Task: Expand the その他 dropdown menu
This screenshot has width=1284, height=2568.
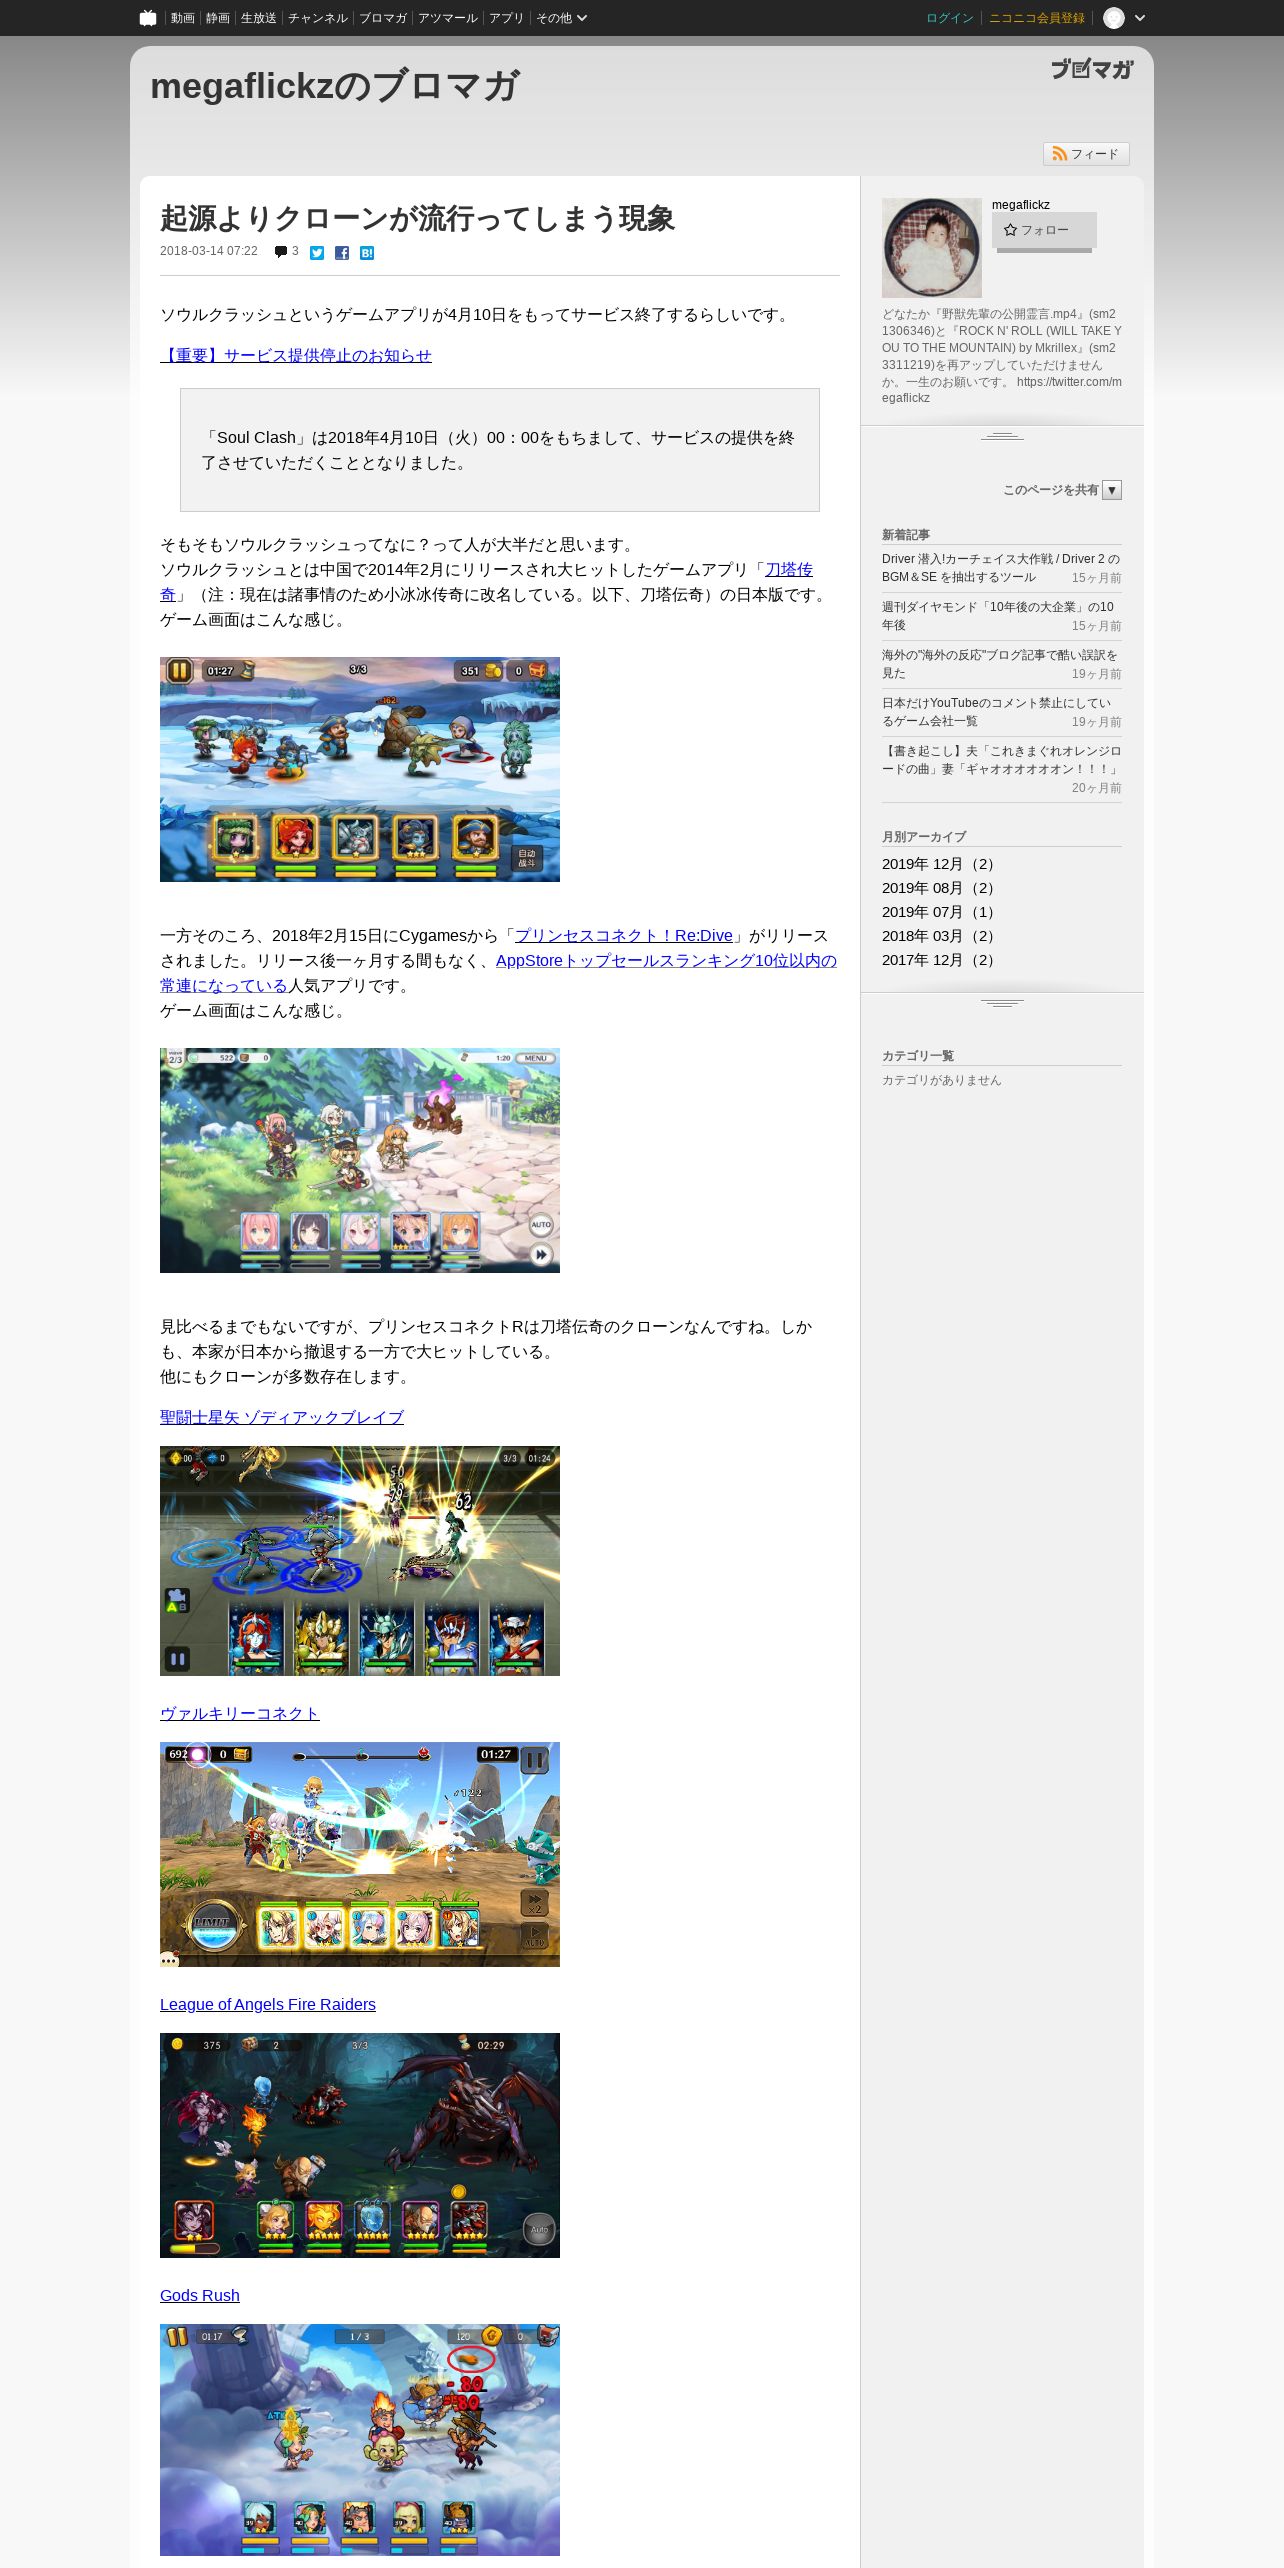Action: 561,18
